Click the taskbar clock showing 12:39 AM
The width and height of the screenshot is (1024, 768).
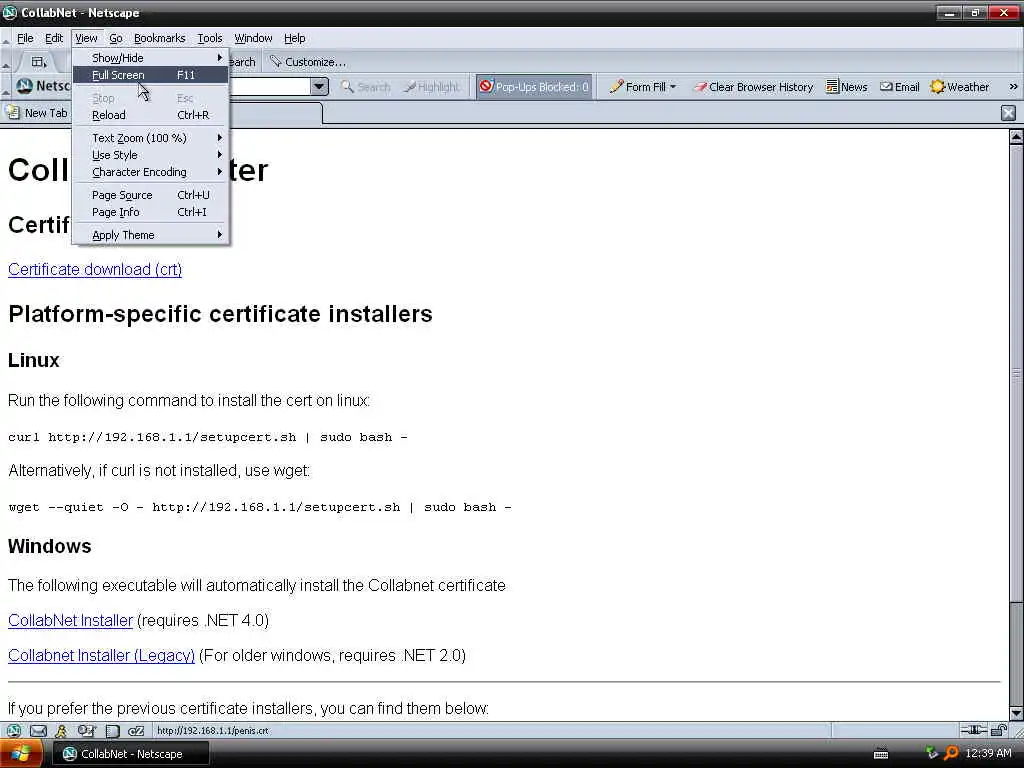pyautogui.click(x=988, y=754)
